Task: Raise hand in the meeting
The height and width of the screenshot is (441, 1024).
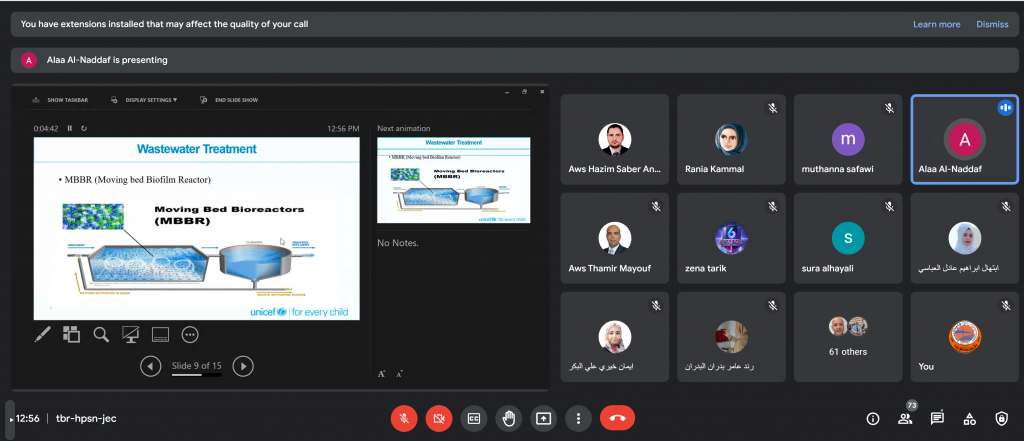Action: [x=508, y=418]
